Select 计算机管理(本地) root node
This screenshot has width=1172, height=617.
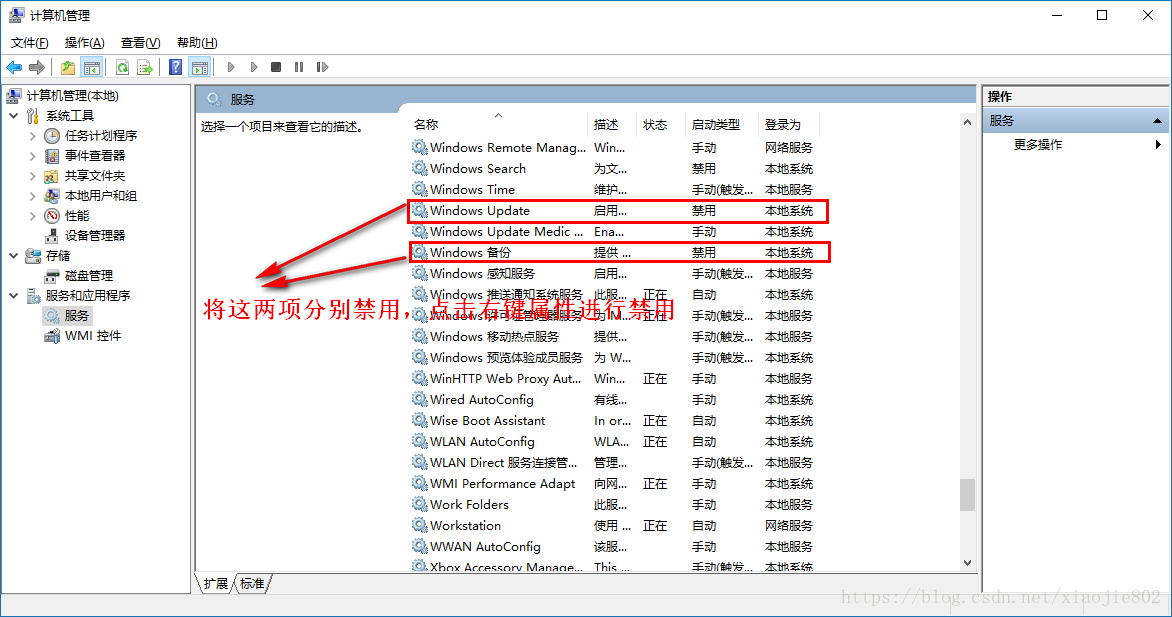(x=73, y=96)
